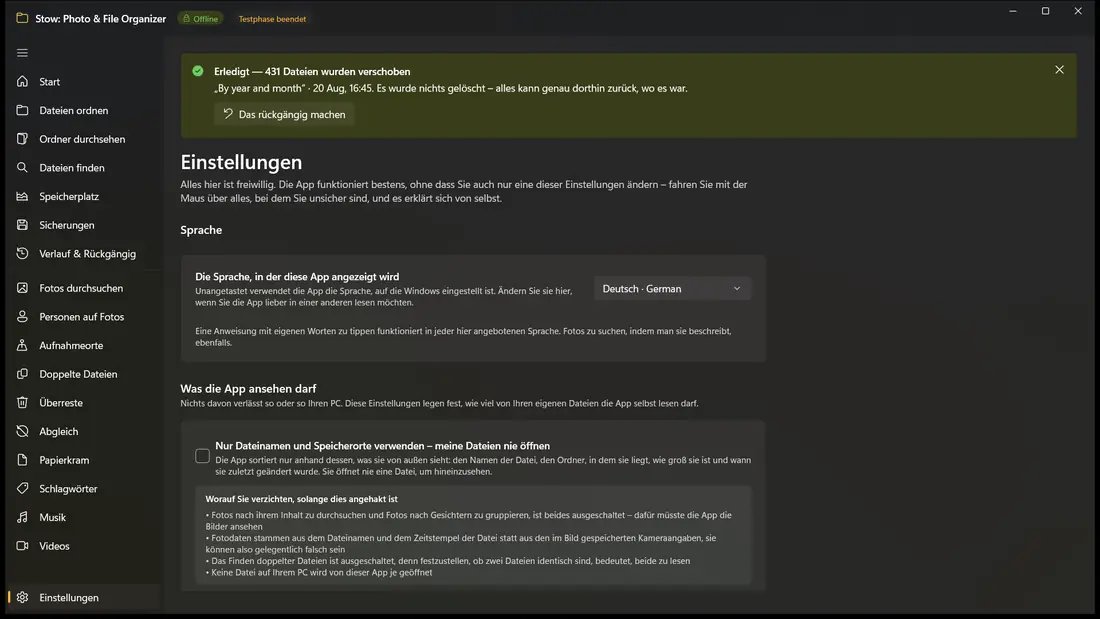This screenshot has height=619, width=1100.
Task: Click the Dateien finden magnifier icon
Action: click(22, 168)
